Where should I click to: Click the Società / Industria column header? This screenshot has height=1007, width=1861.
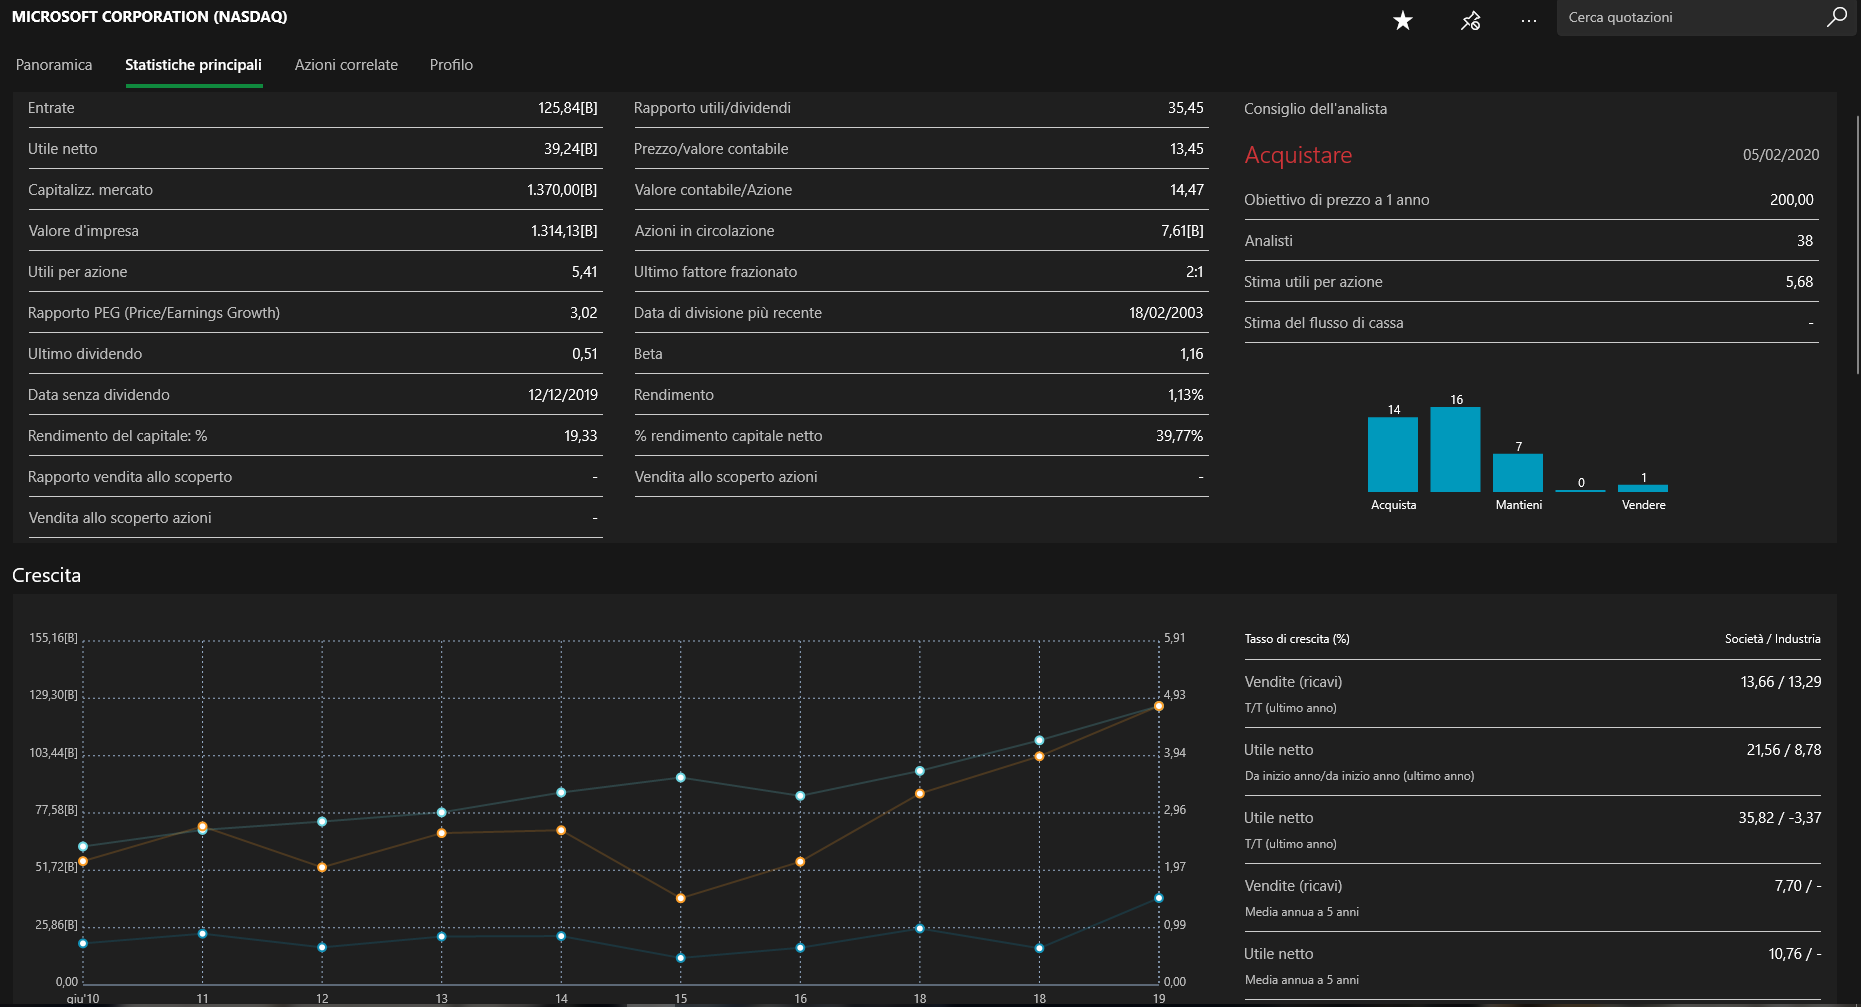(1773, 639)
